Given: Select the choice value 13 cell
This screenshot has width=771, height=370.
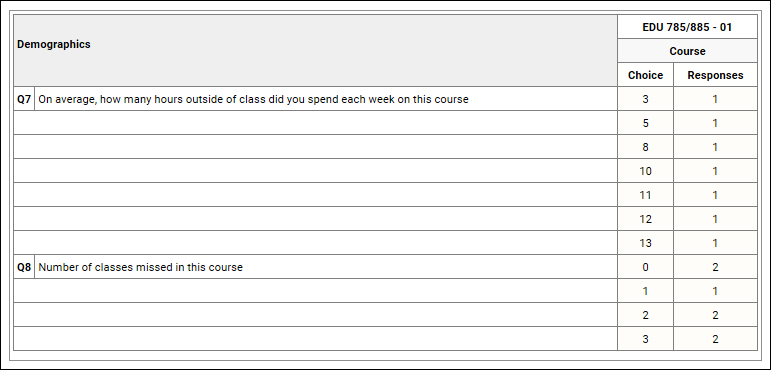Looking at the screenshot, I should [645, 243].
